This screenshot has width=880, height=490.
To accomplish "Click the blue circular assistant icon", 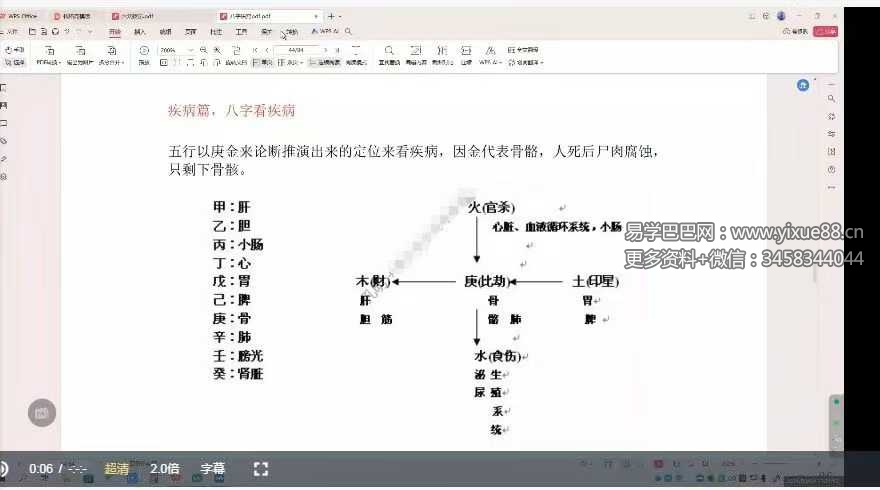I will pos(802,86).
